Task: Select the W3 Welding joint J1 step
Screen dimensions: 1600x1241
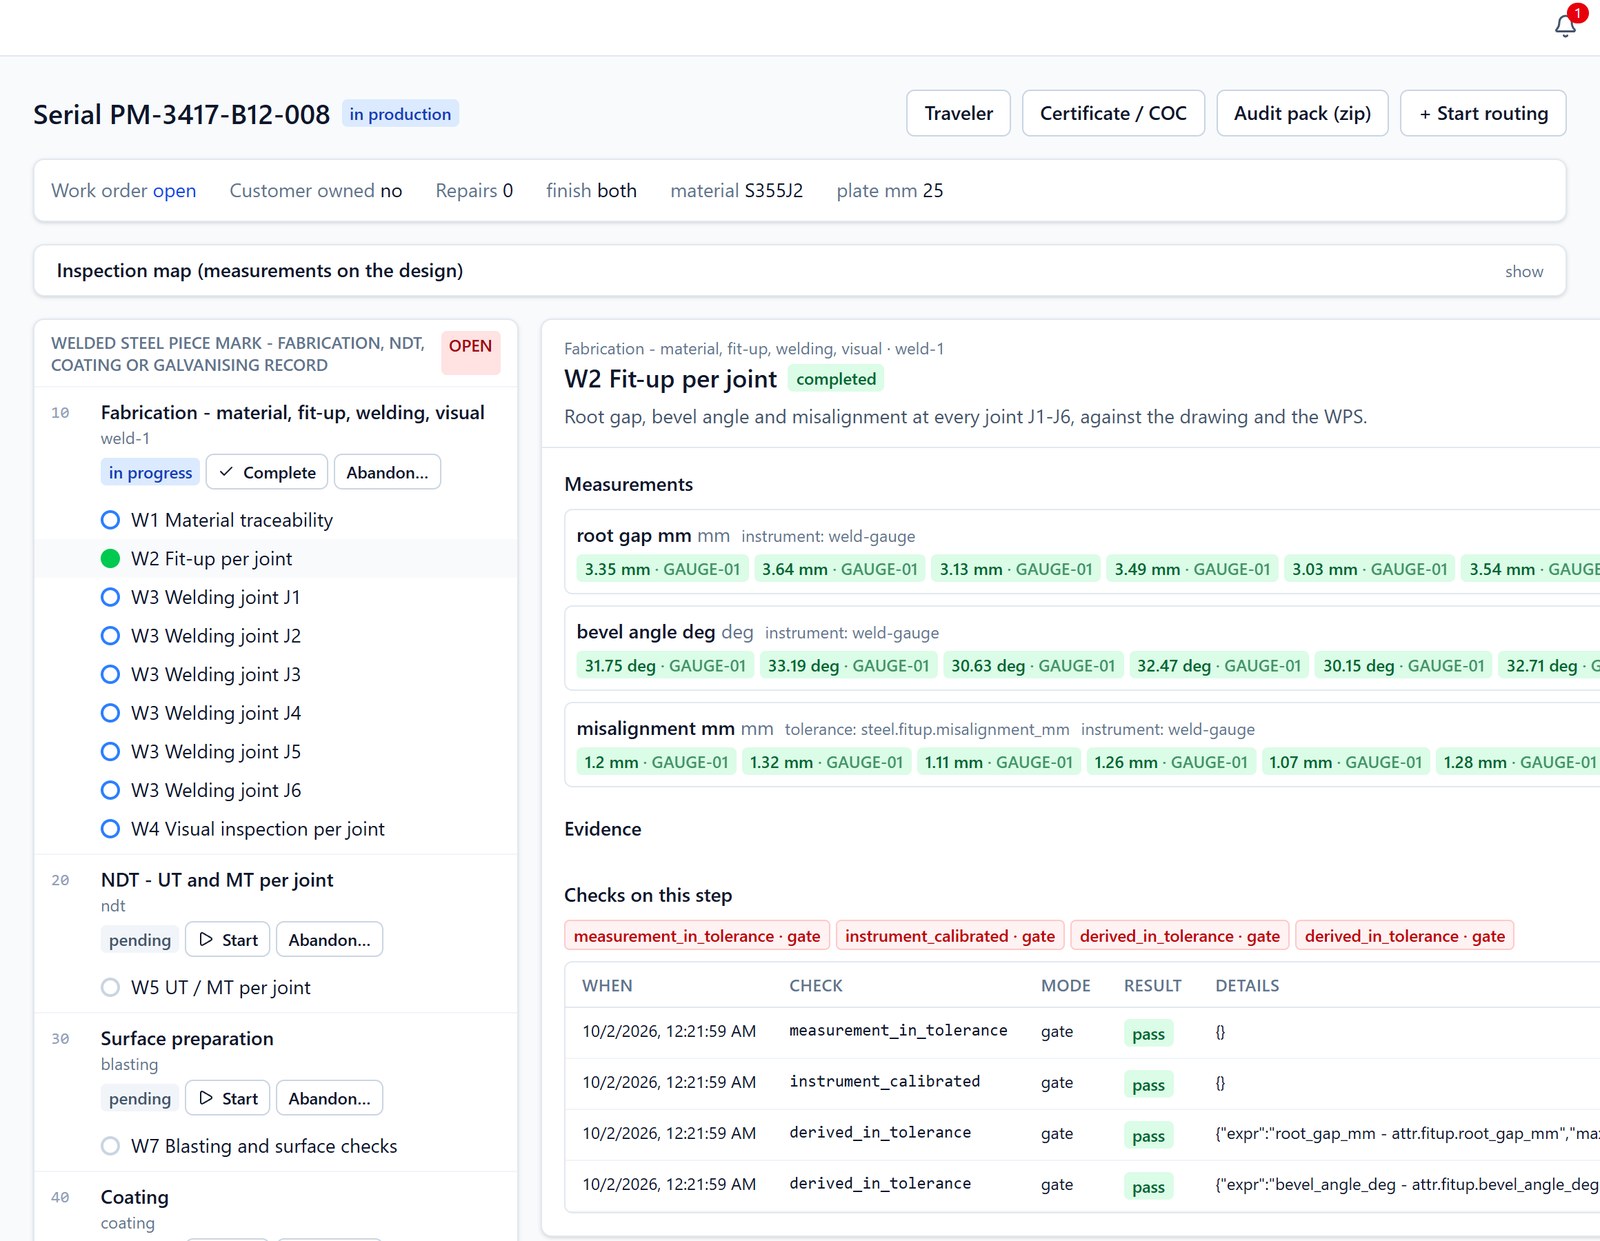Action: 215,597
